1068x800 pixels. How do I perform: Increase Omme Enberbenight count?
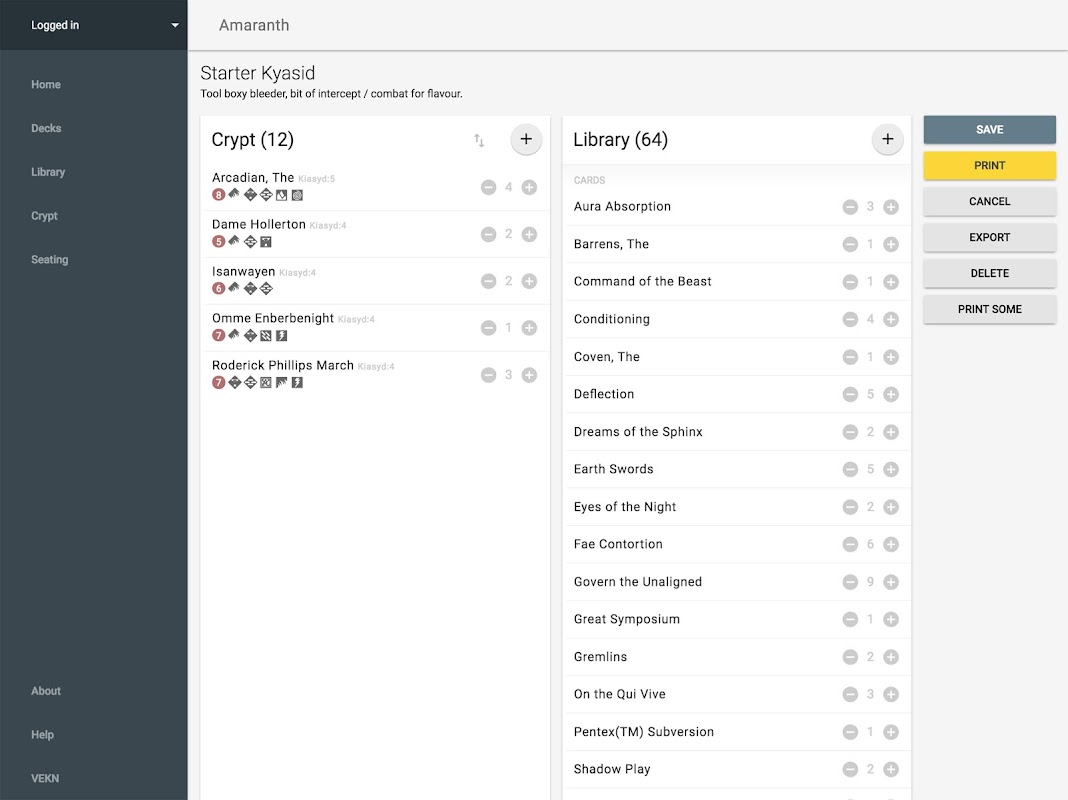point(529,328)
